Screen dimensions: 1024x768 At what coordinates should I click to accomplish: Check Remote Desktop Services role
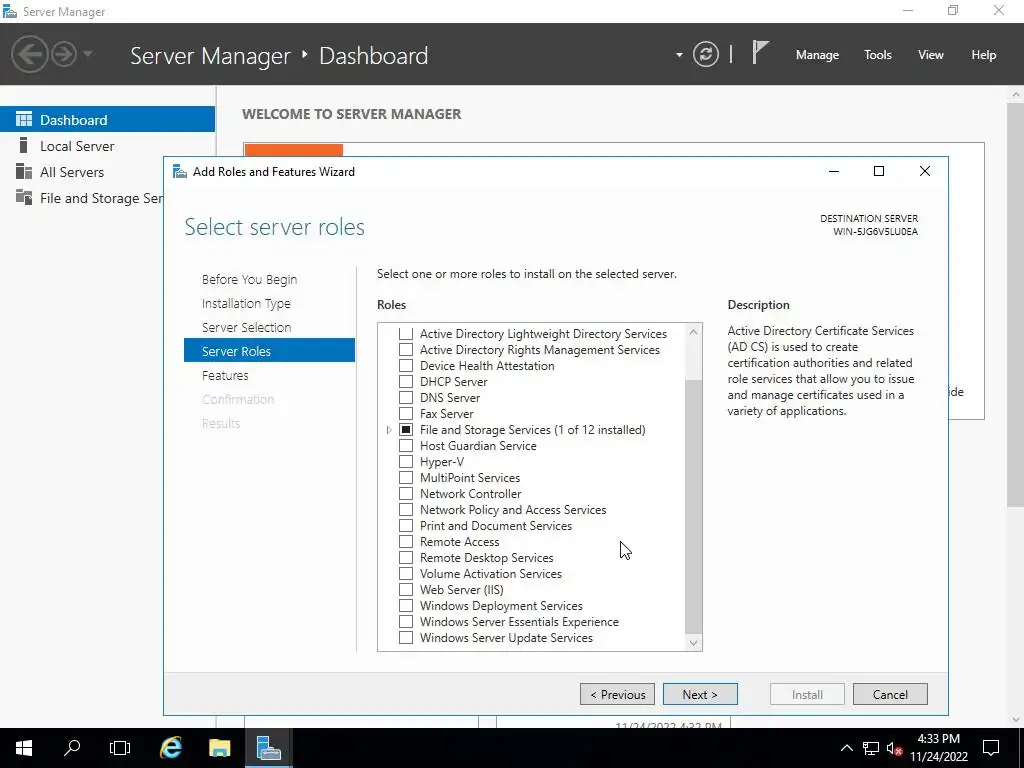click(x=406, y=558)
